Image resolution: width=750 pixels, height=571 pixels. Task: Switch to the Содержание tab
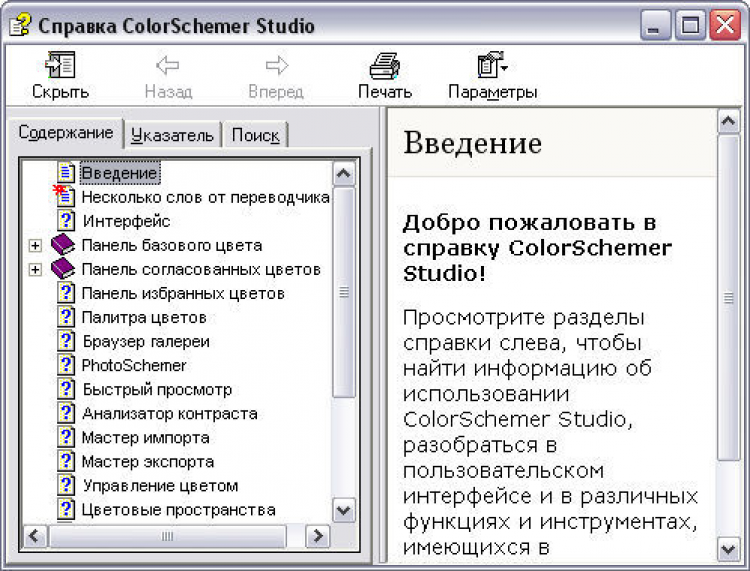(x=66, y=132)
